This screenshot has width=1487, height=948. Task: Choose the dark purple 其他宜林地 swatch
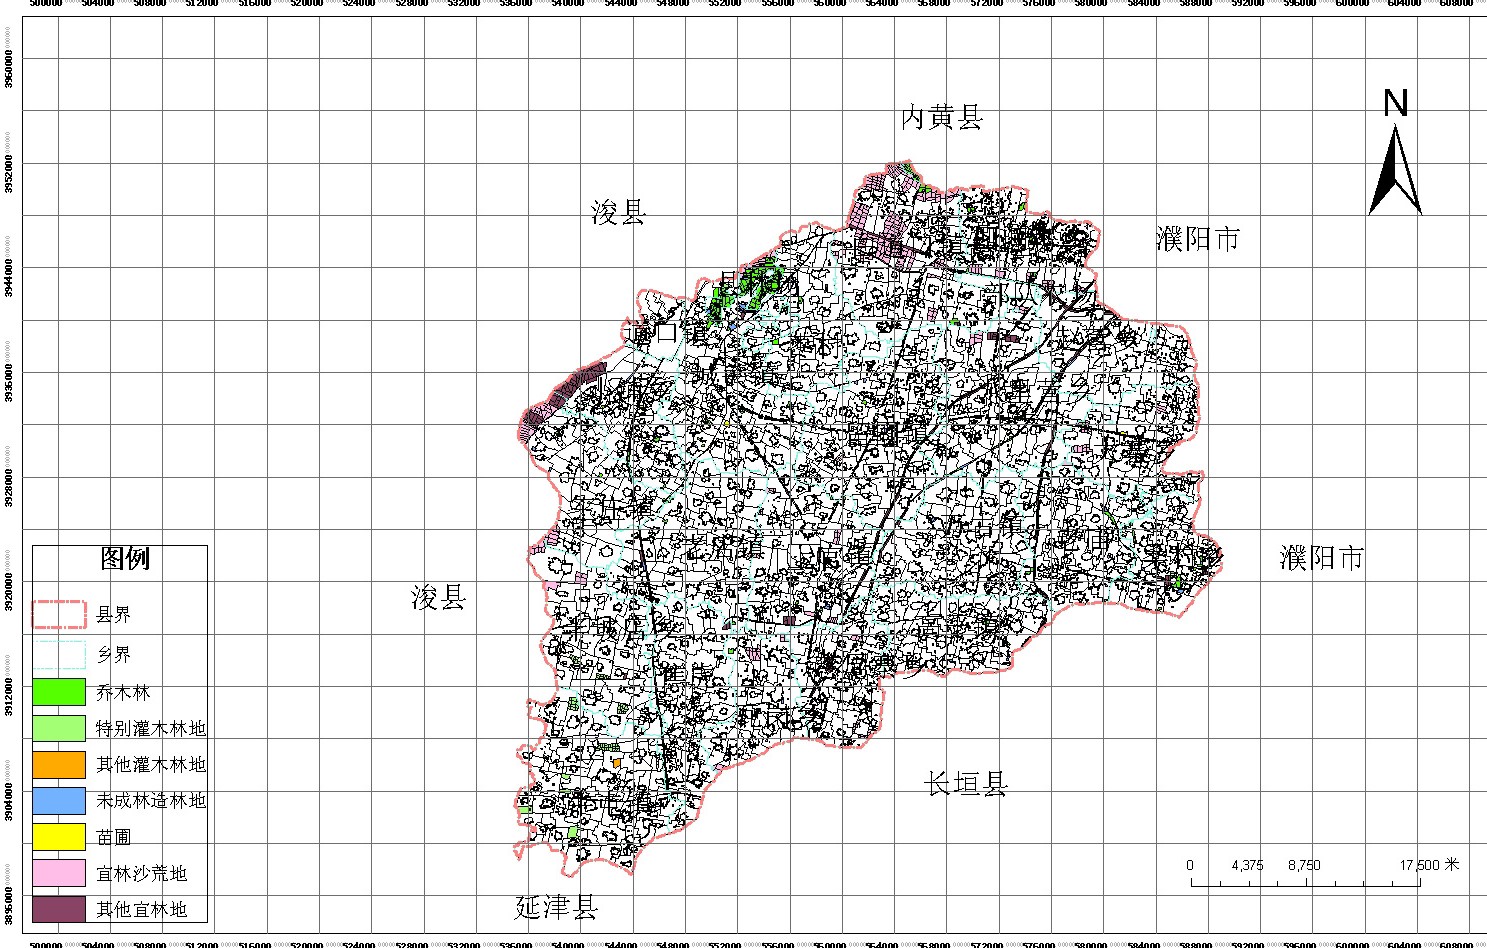click(x=59, y=909)
